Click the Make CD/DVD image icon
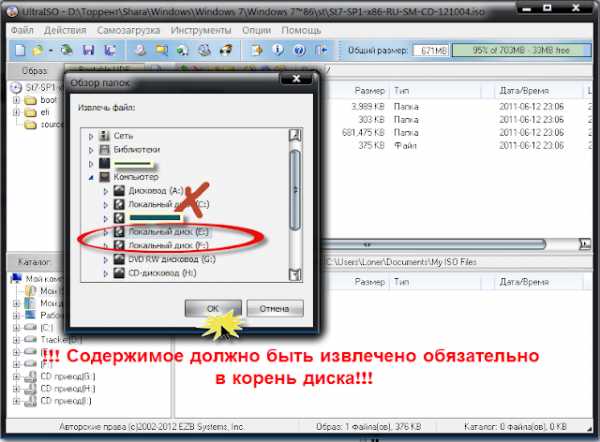The image size is (600, 442). click(x=140, y=50)
